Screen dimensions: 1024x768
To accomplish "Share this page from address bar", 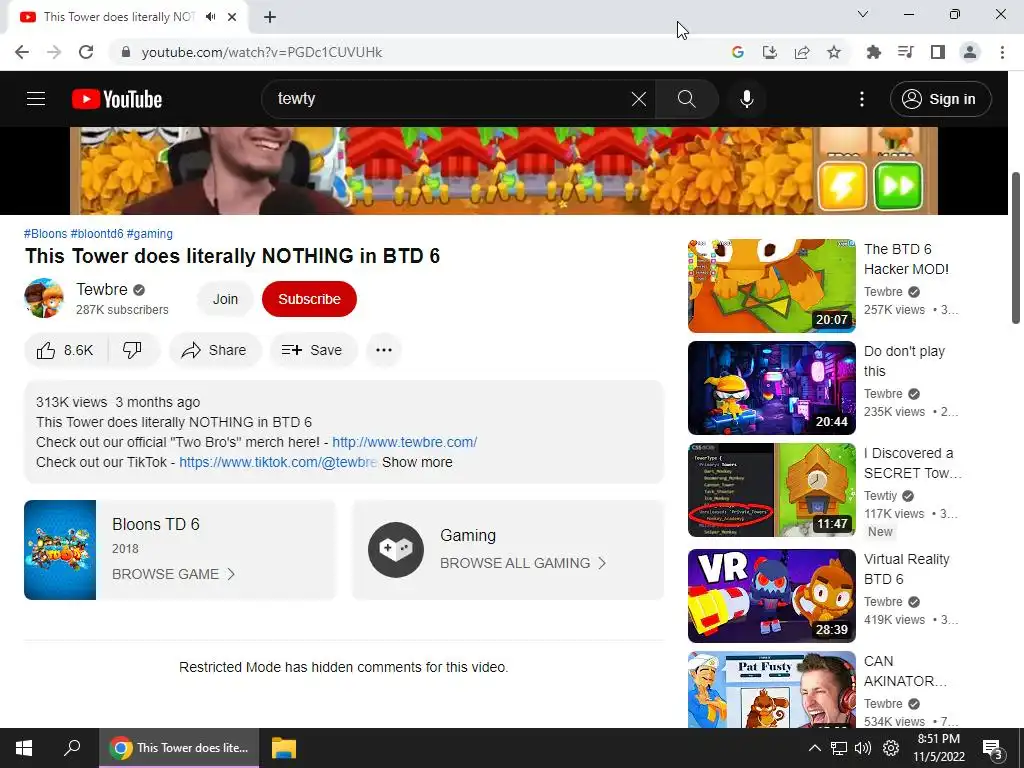I will point(802,52).
